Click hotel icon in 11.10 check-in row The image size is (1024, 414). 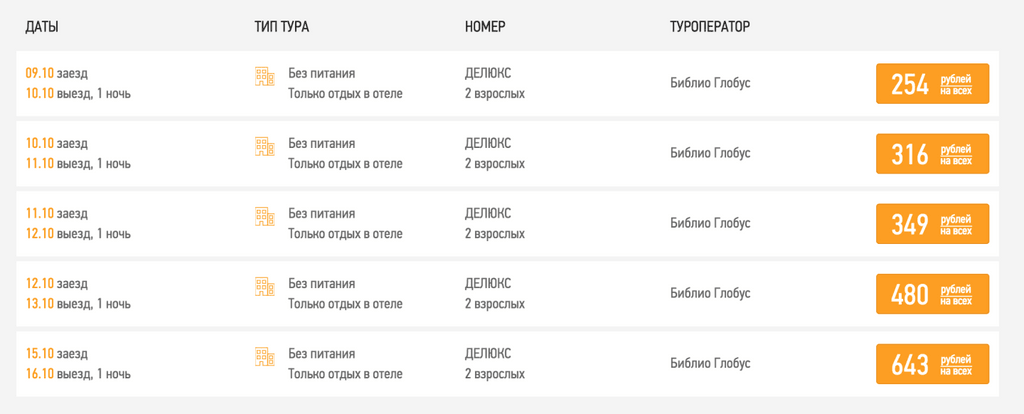point(264,217)
